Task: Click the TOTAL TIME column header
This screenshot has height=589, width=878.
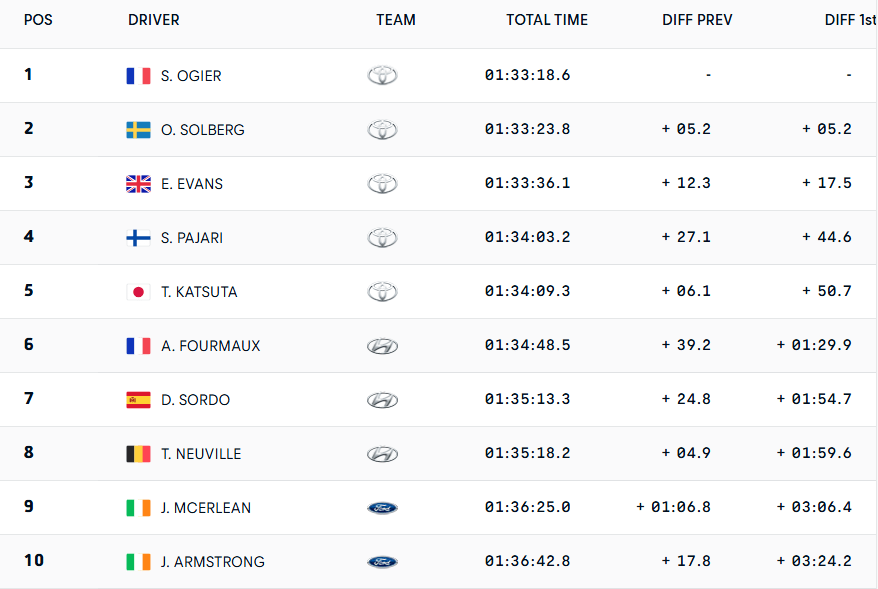Action: pos(547,20)
